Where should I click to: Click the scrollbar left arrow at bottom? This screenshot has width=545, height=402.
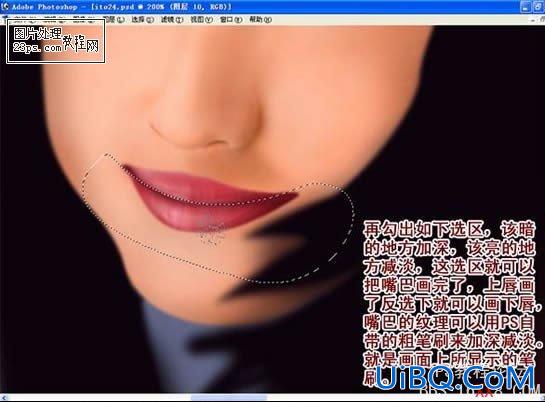[4, 398]
